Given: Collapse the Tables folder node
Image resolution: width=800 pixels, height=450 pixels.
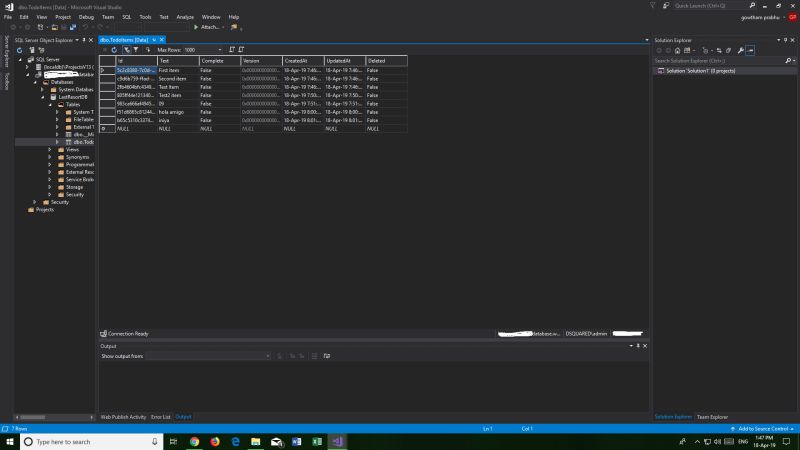Looking at the screenshot, I should tap(50, 105).
